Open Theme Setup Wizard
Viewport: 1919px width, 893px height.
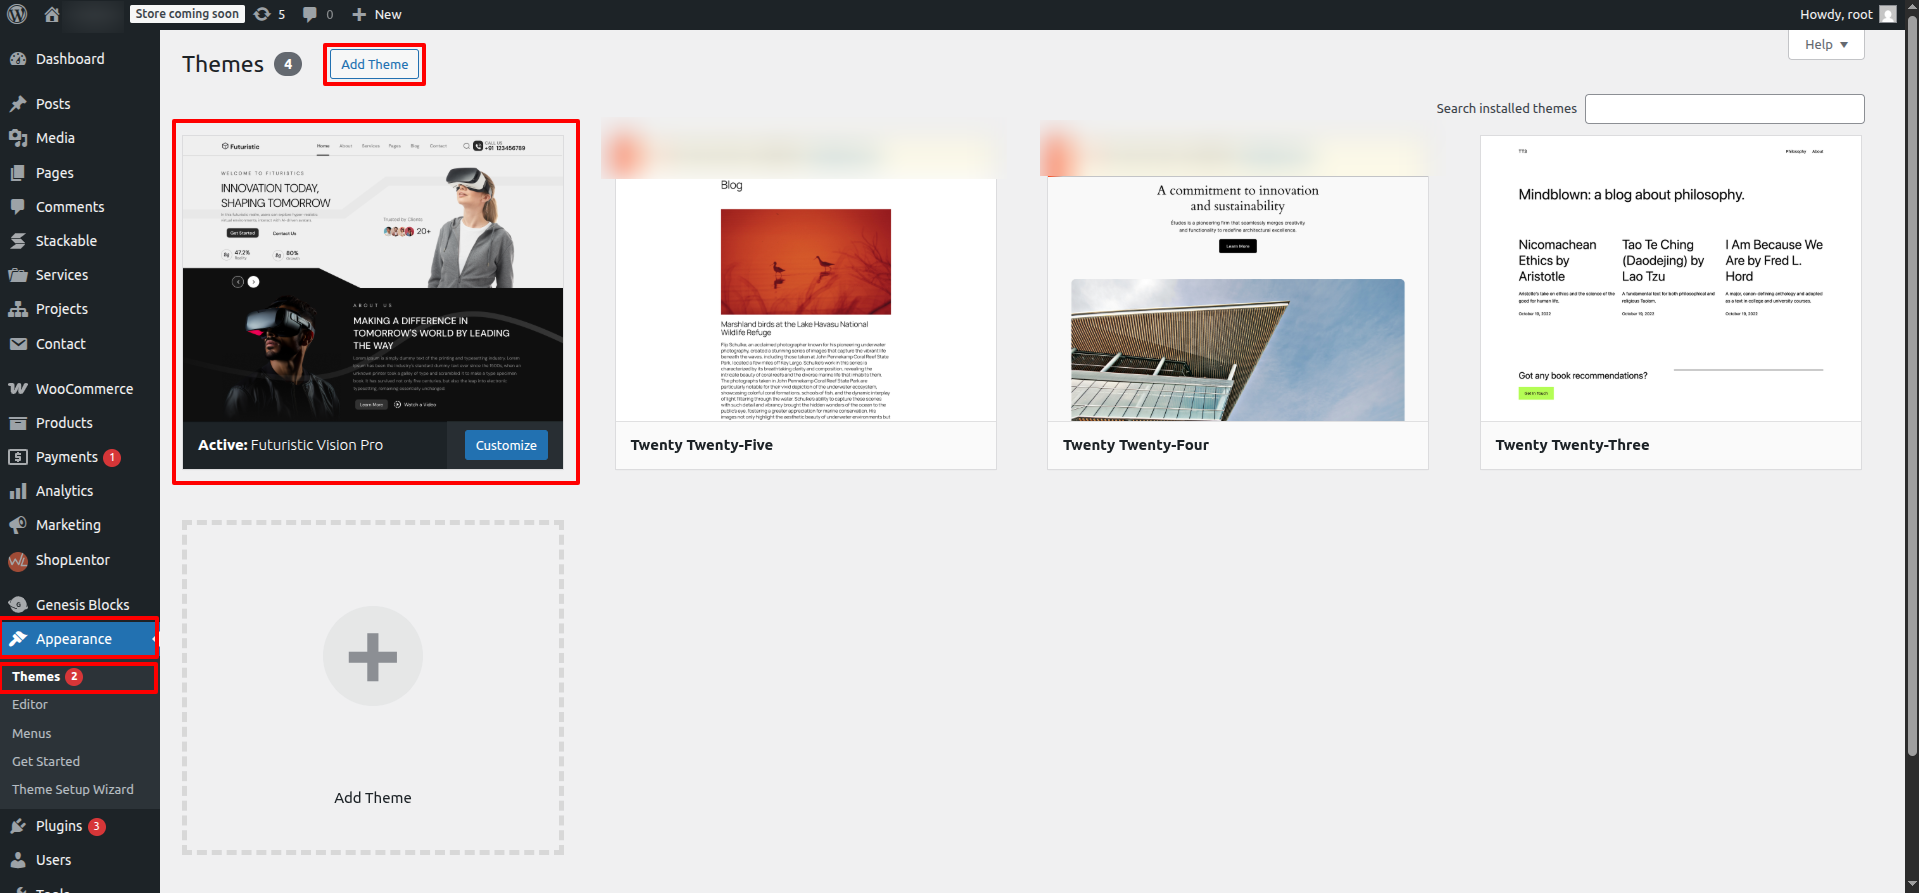tap(73, 790)
